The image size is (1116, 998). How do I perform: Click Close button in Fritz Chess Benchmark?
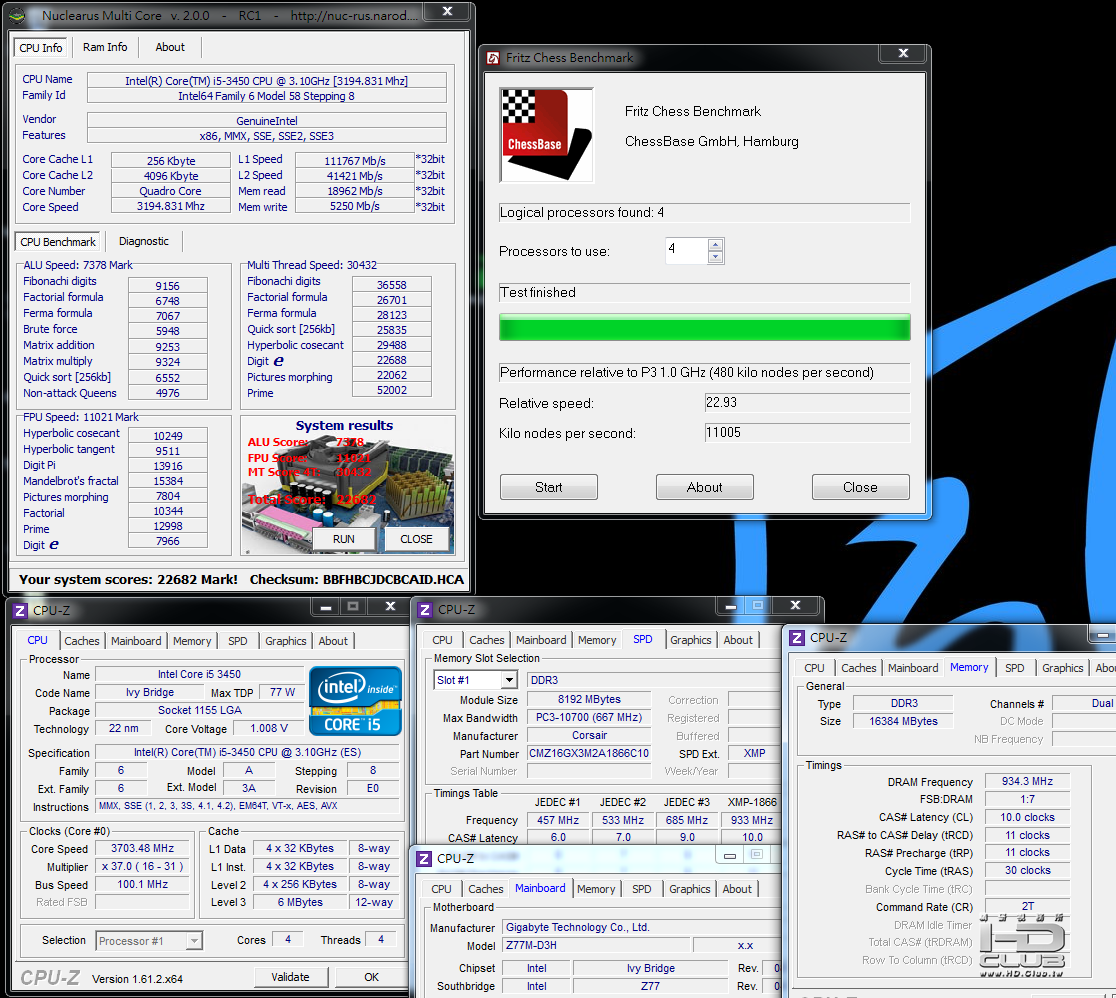coord(860,487)
